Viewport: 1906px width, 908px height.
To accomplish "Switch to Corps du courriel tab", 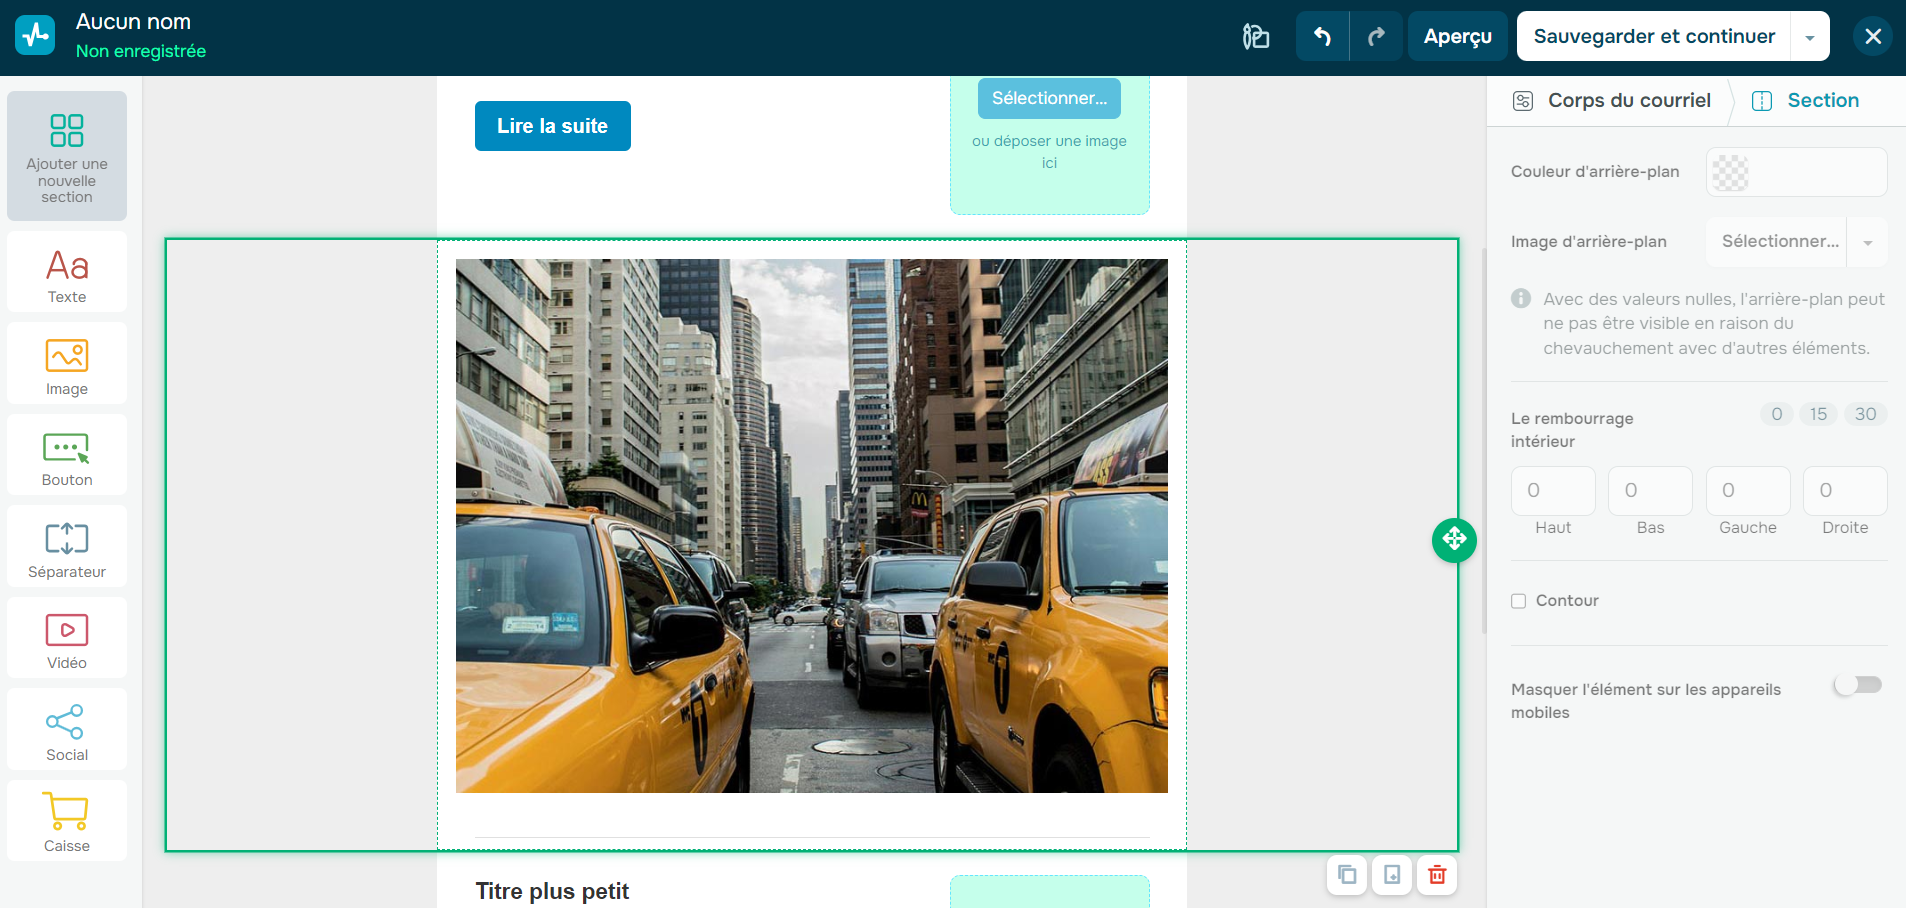I will pos(1612,101).
